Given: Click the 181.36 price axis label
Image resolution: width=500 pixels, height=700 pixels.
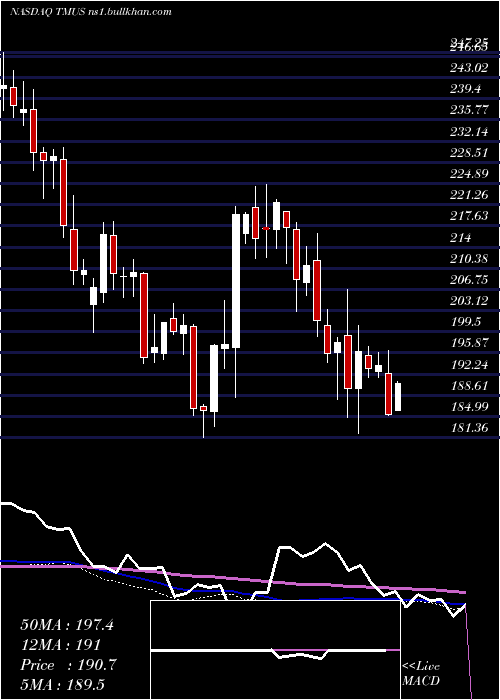Looking at the screenshot, I should (x=469, y=428).
